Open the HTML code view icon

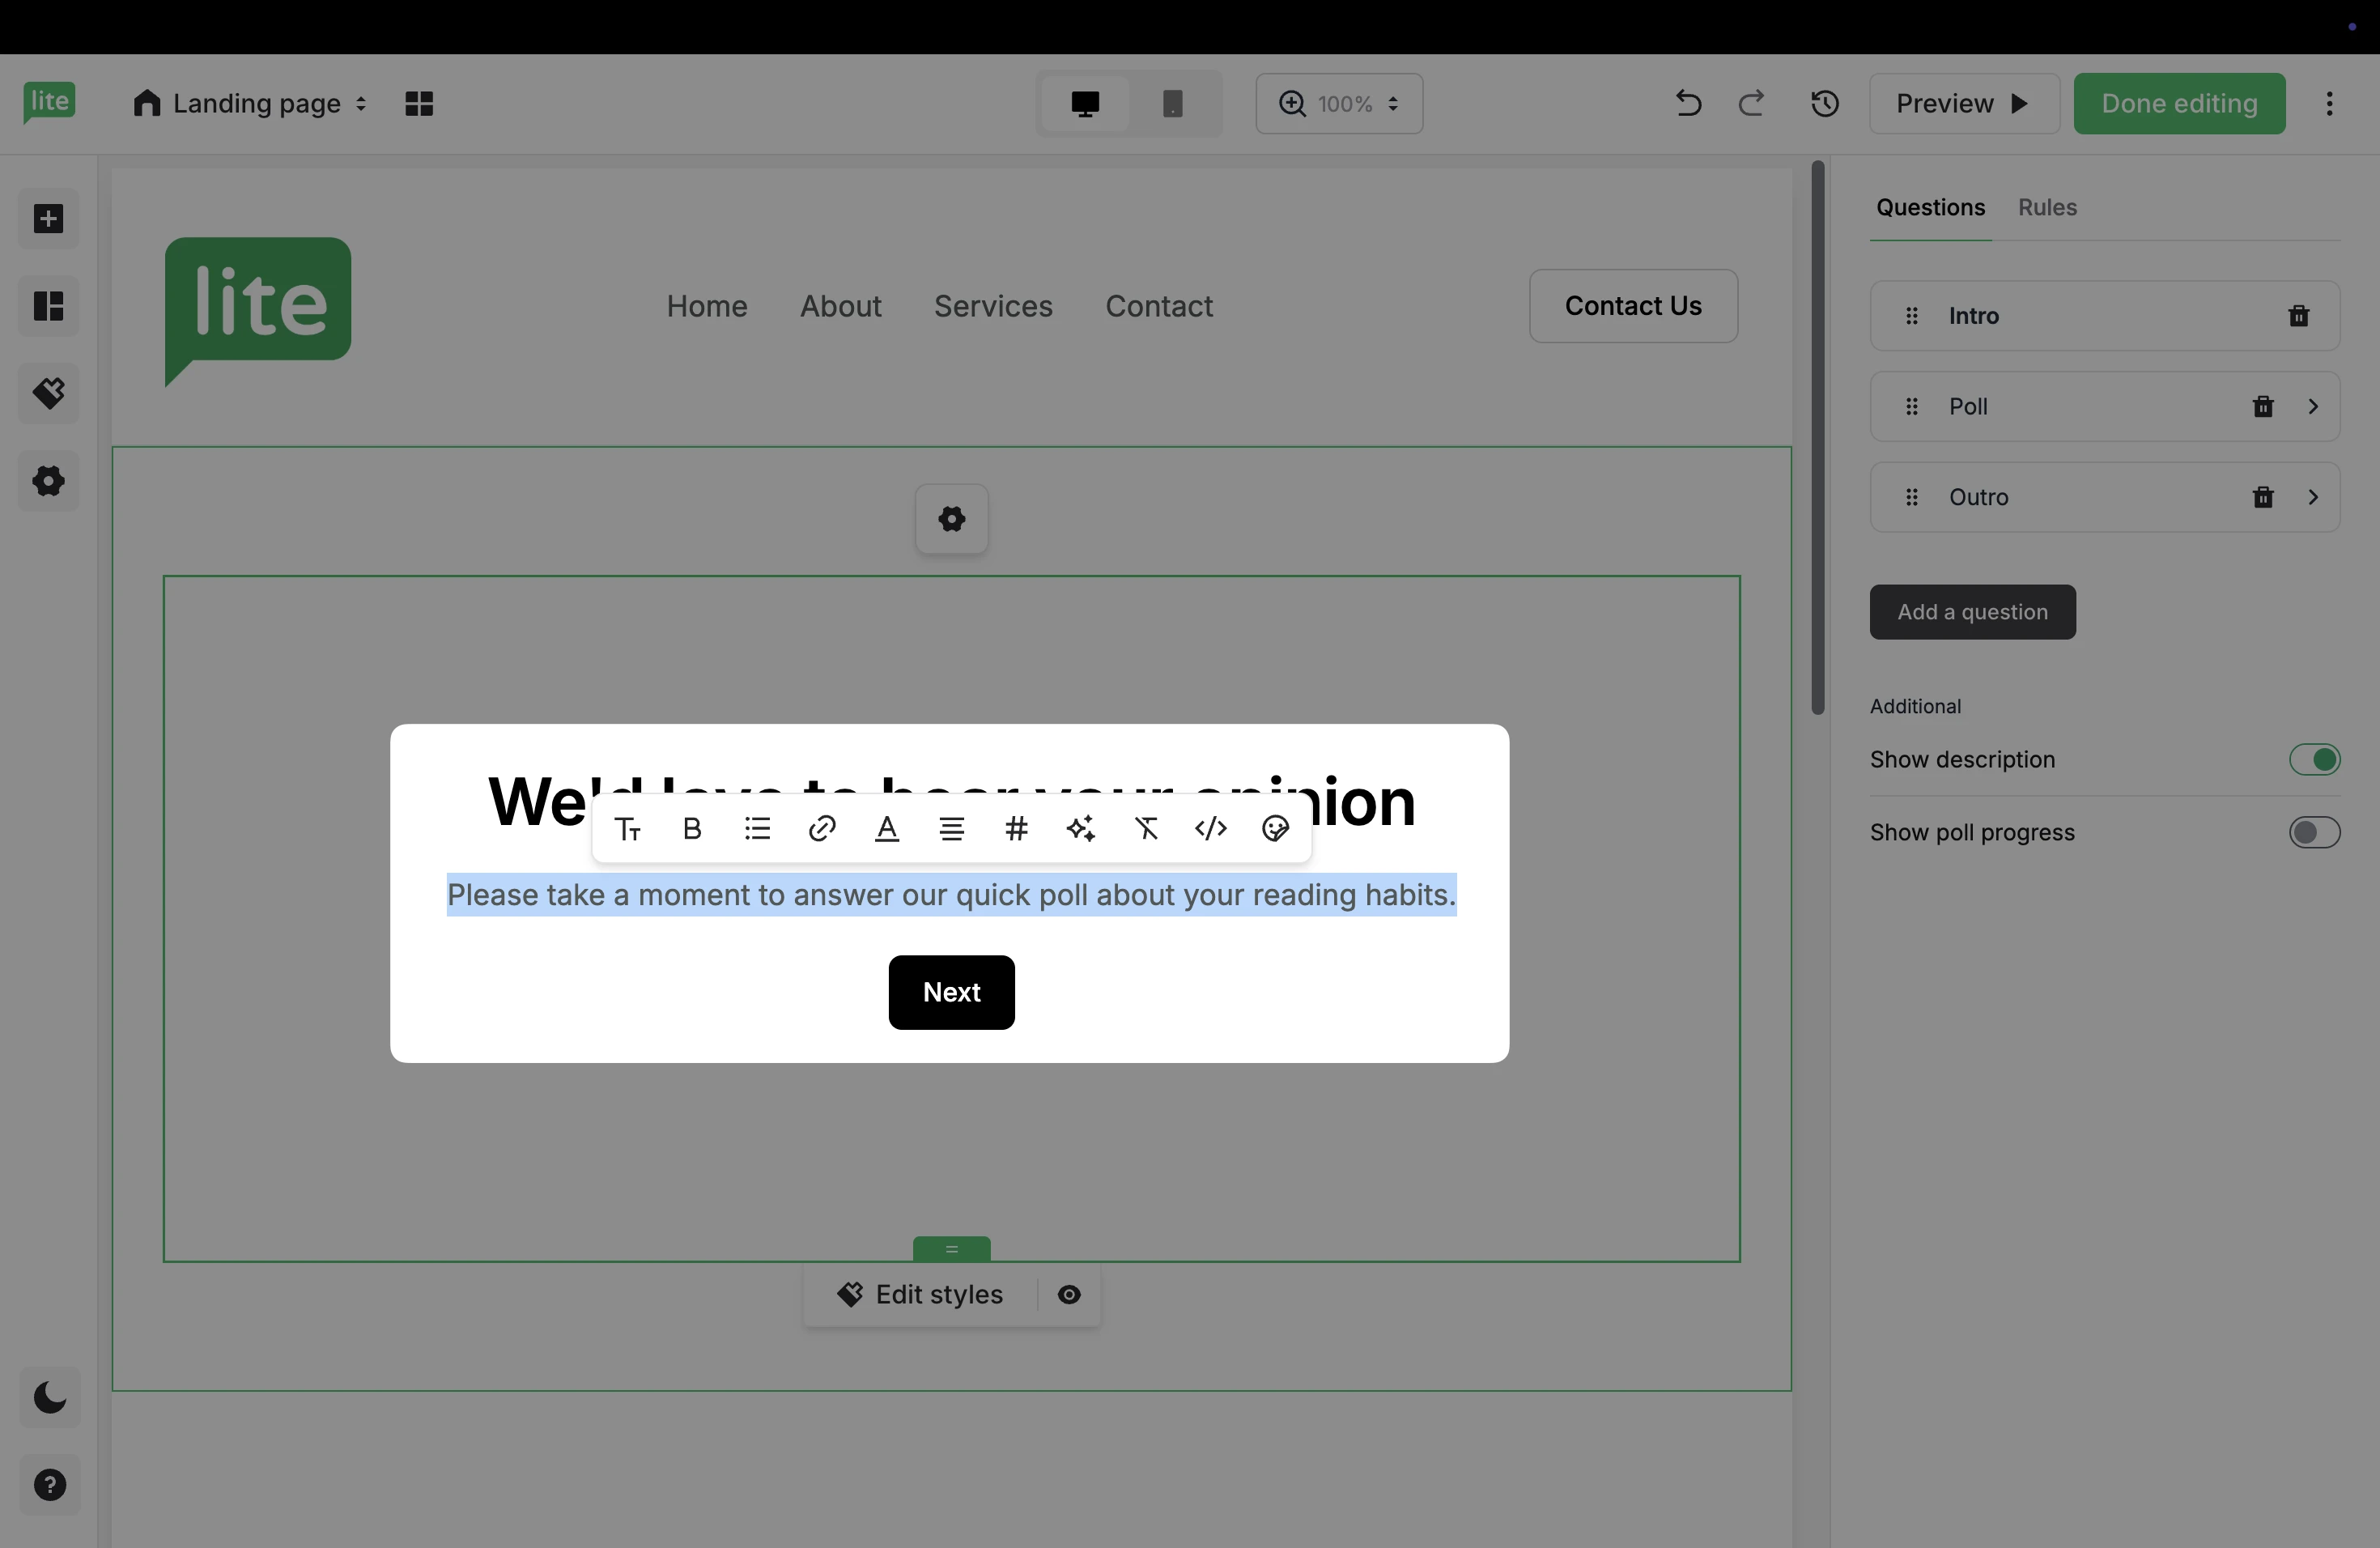[1211, 828]
